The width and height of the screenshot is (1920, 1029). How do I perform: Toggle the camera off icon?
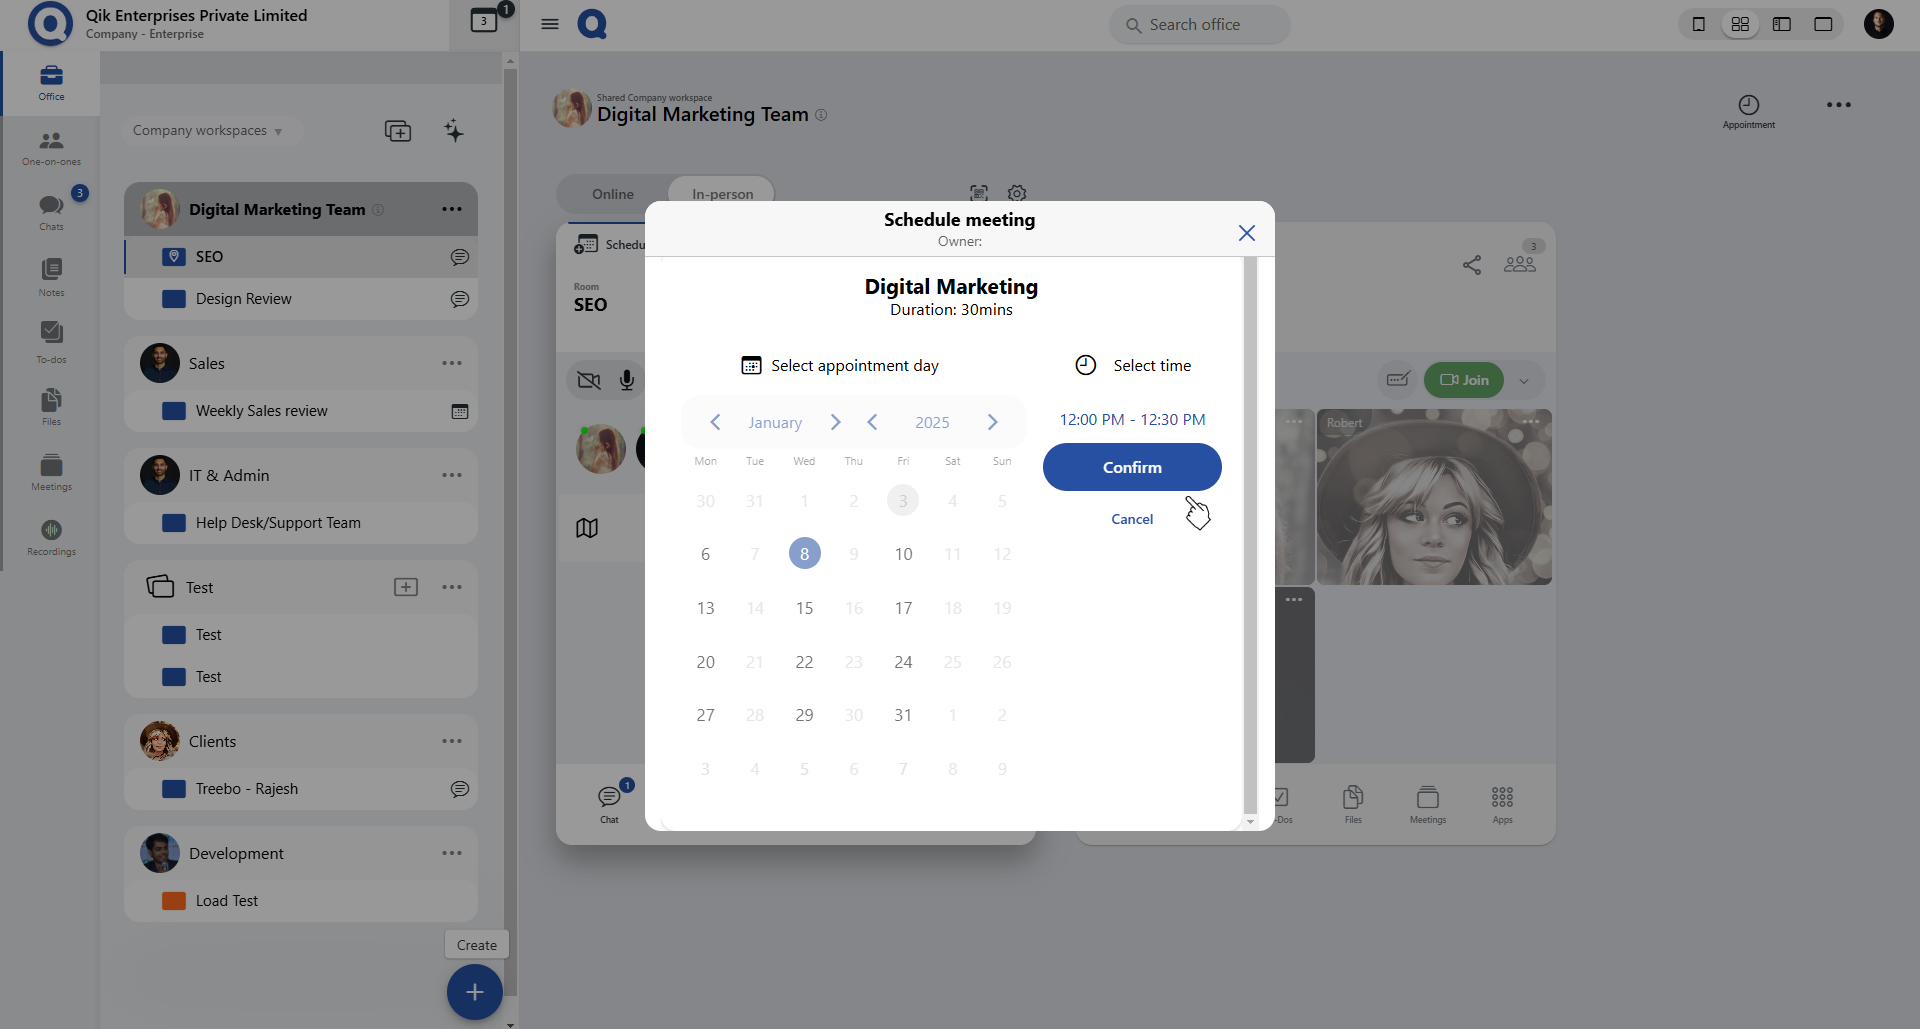[589, 380]
